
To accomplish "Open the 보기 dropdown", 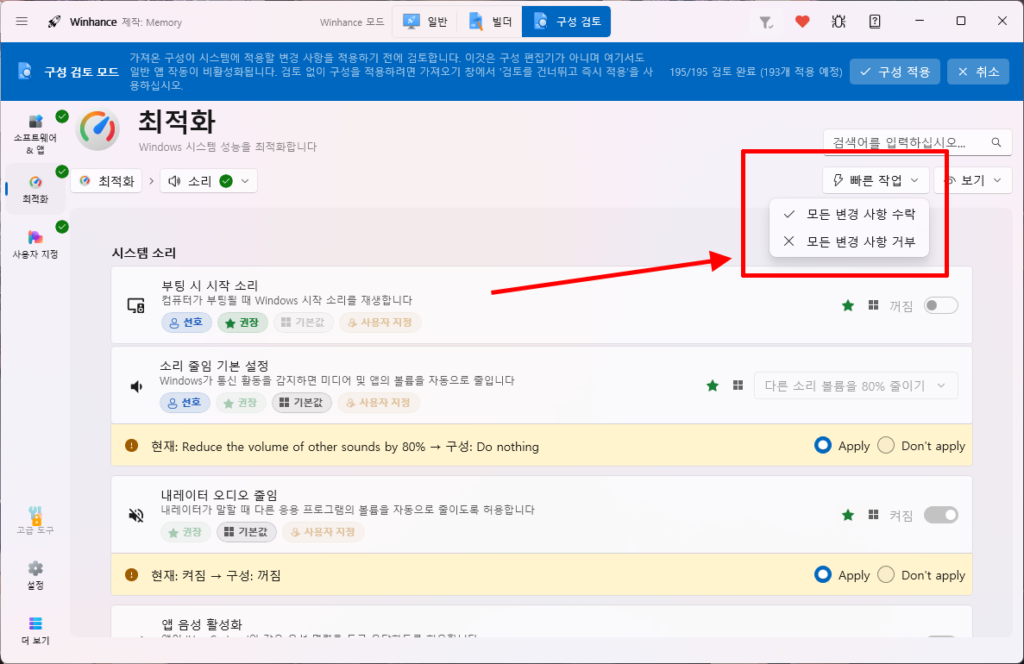I will click(973, 180).
